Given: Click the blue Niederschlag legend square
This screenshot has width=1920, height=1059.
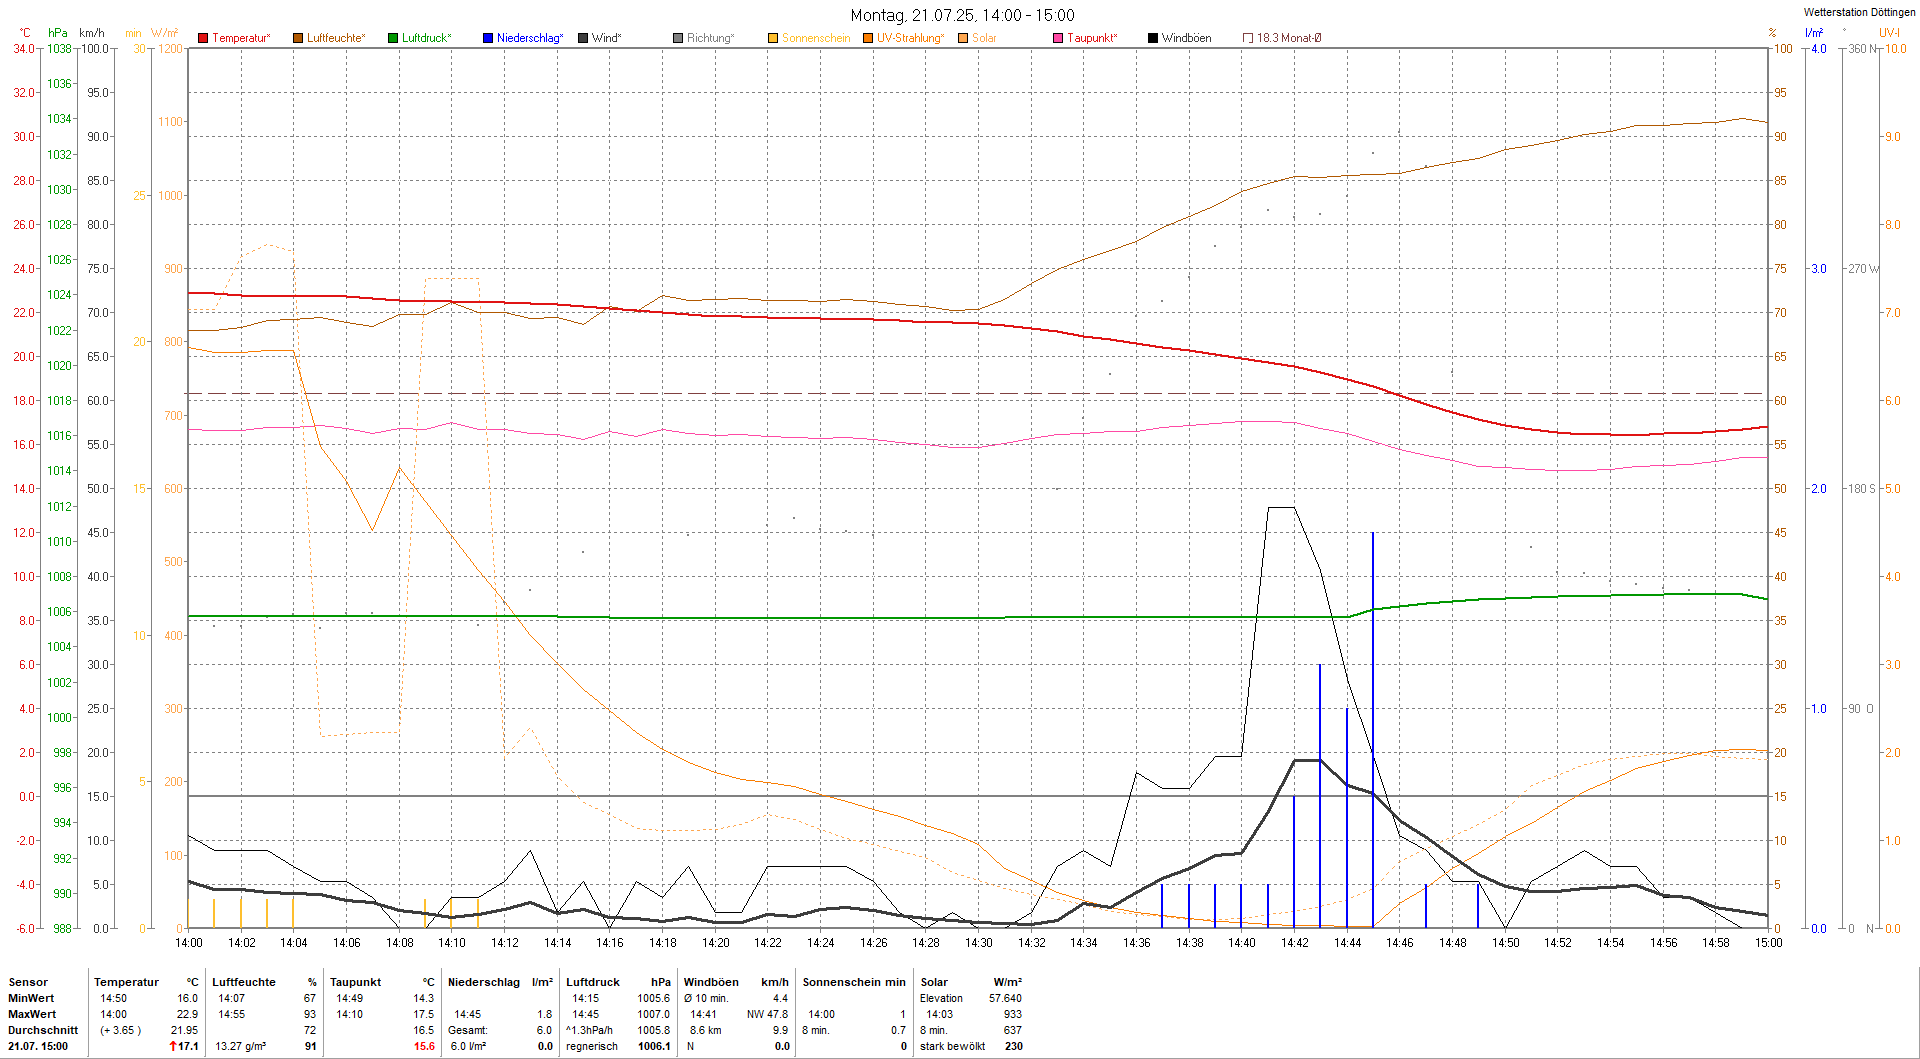Looking at the screenshot, I should tap(488, 38).
